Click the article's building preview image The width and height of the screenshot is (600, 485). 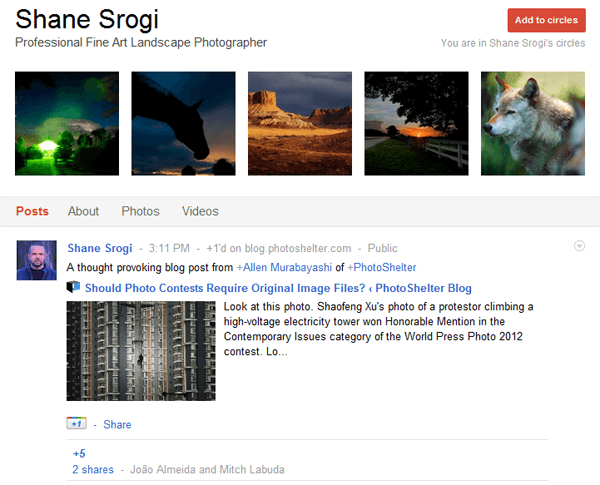(x=141, y=351)
